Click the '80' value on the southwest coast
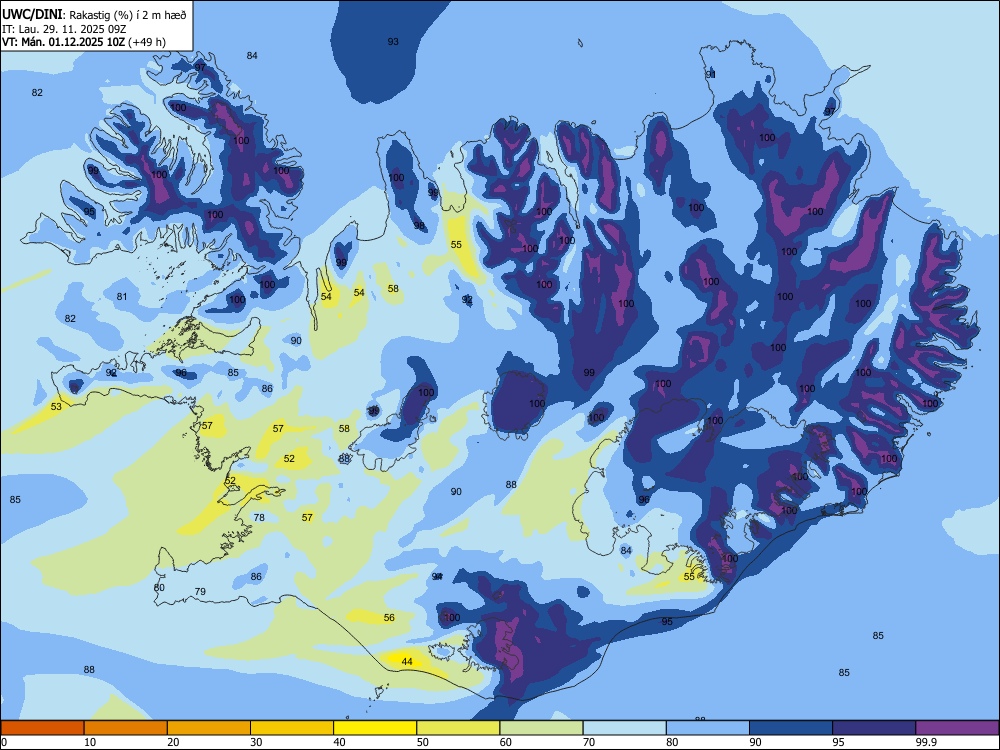This screenshot has width=1000, height=750. pyautogui.click(x=159, y=587)
